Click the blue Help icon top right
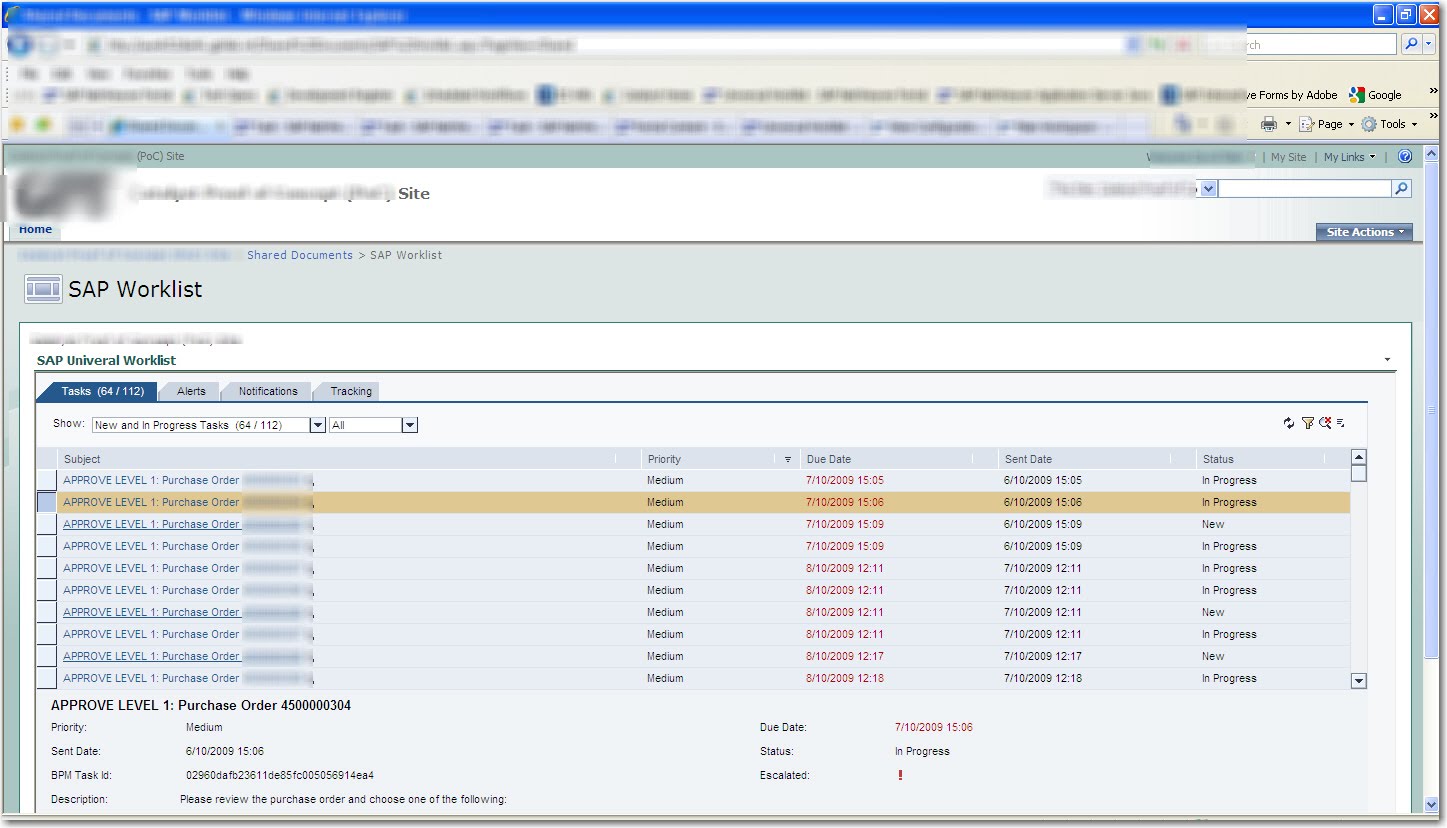 [x=1404, y=156]
